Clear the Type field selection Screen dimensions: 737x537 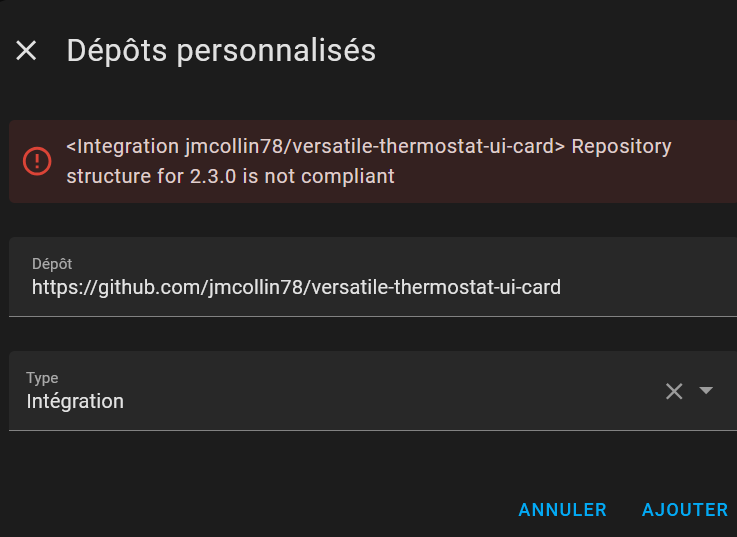point(674,391)
